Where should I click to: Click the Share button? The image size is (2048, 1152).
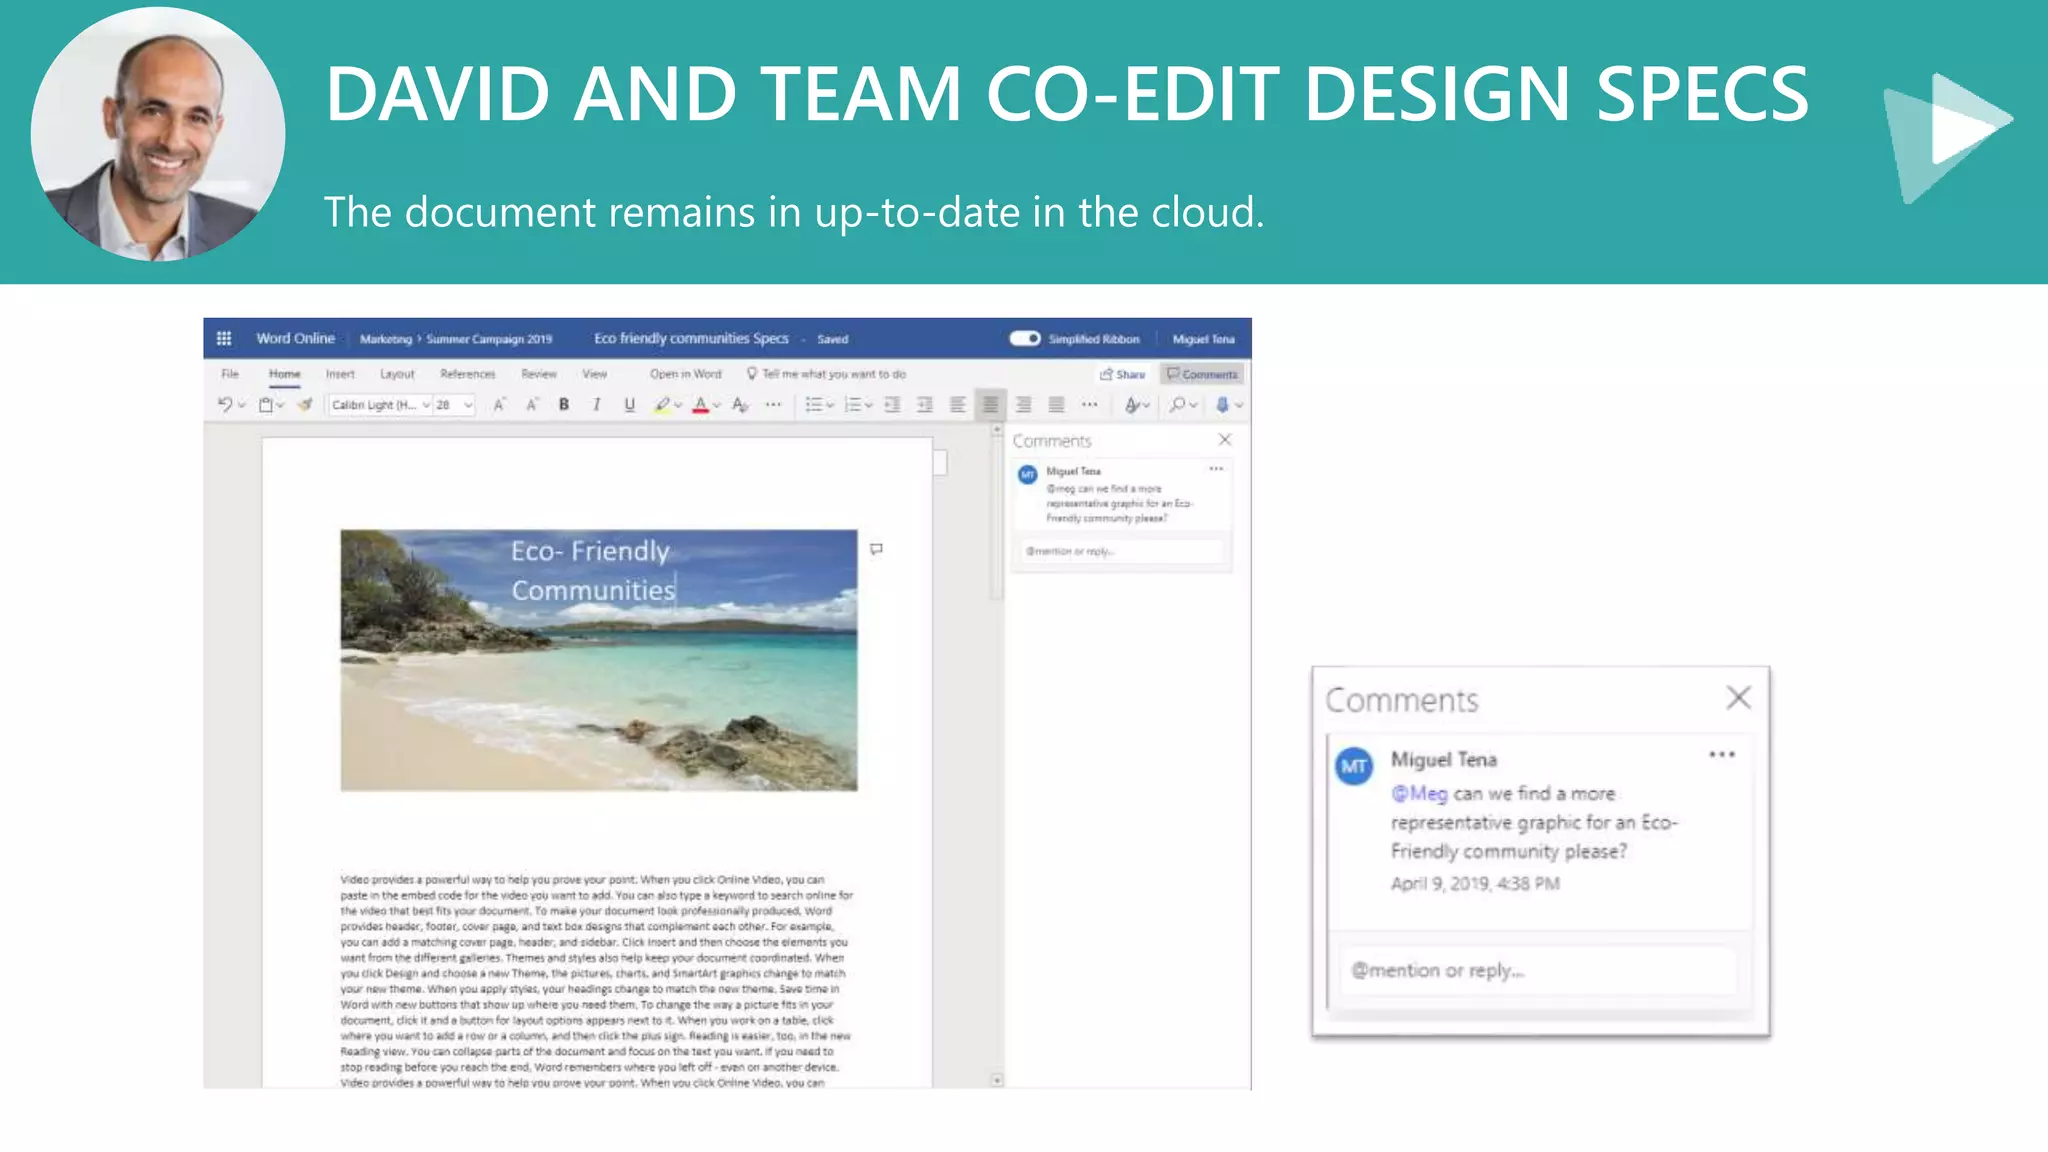tap(1123, 374)
